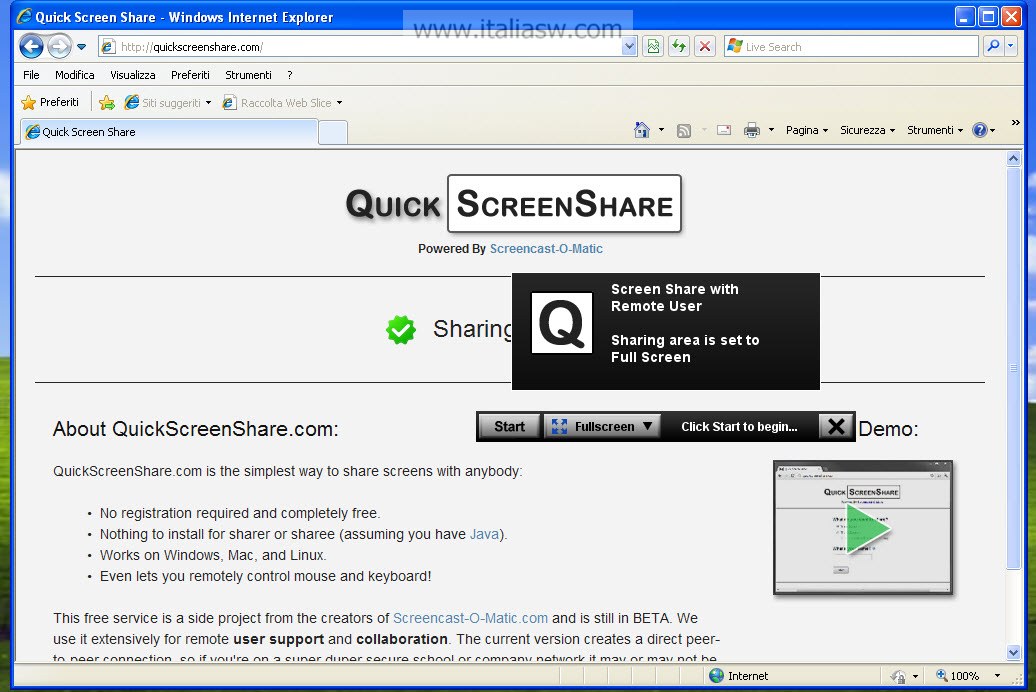
Task: Expand the Home icon dropdown arrow
Action: click(x=661, y=130)
